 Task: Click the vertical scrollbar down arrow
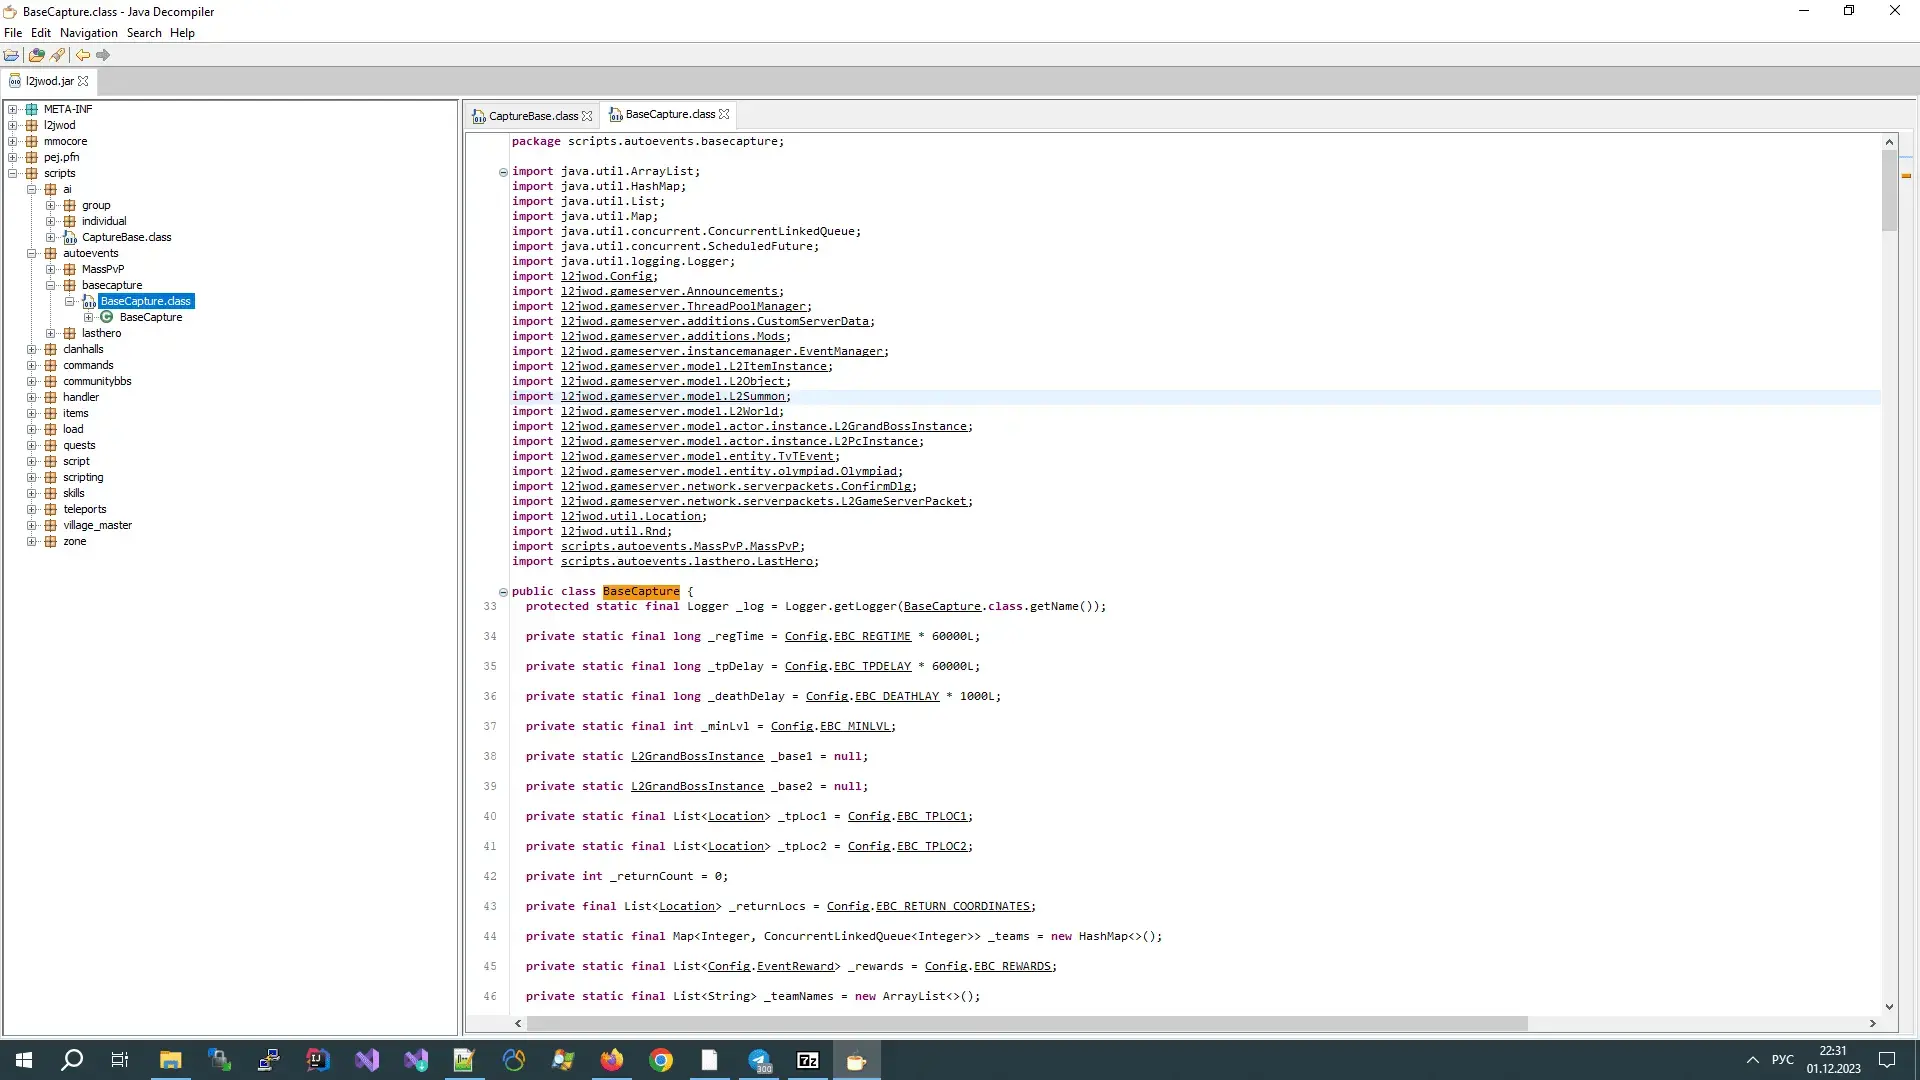tap(1889, 1007)
